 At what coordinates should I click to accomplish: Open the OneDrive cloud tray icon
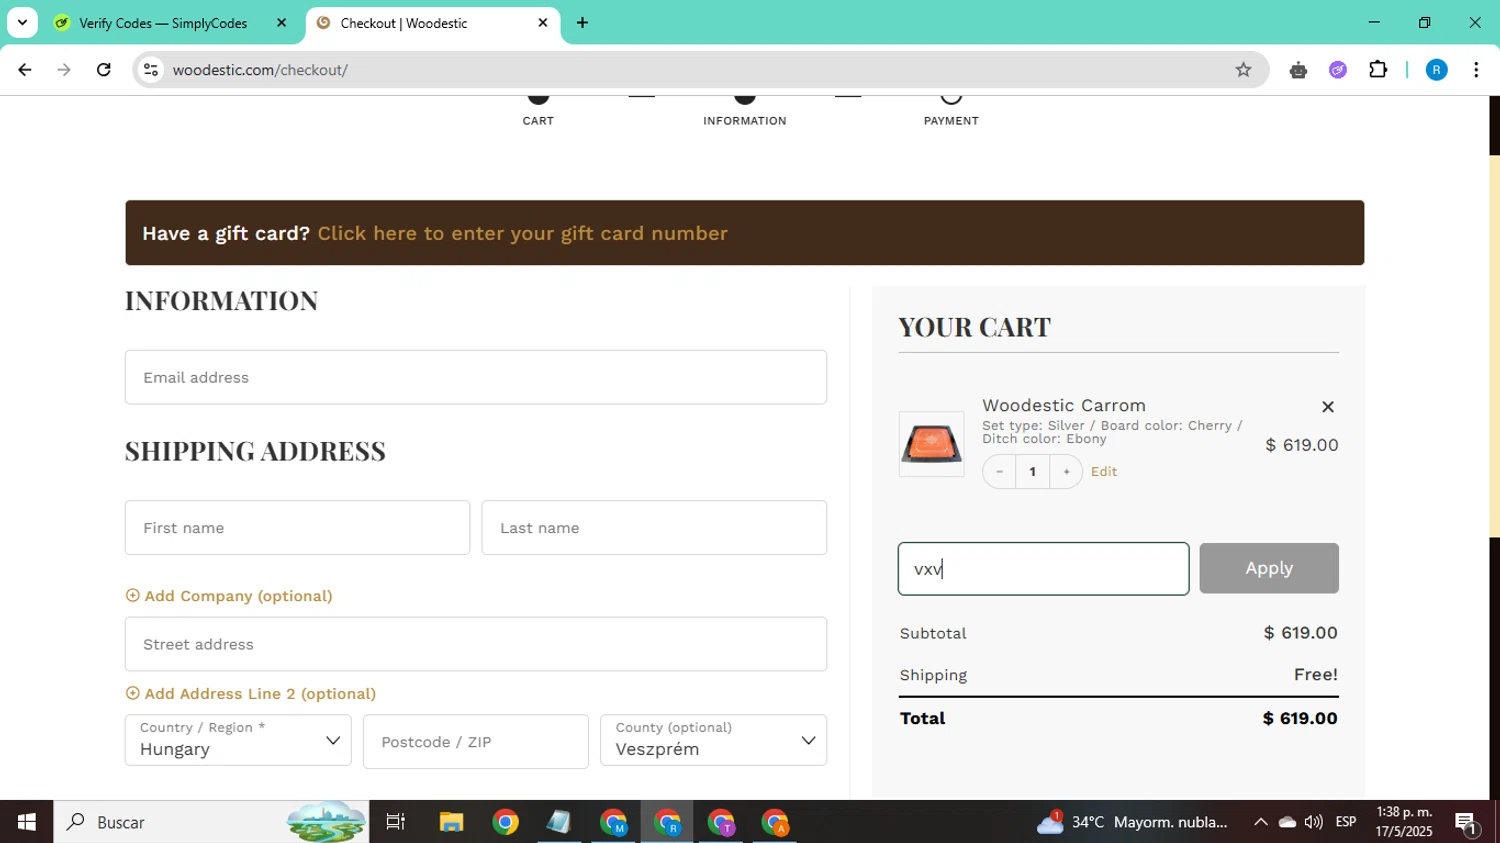[x=1288, y=822]
